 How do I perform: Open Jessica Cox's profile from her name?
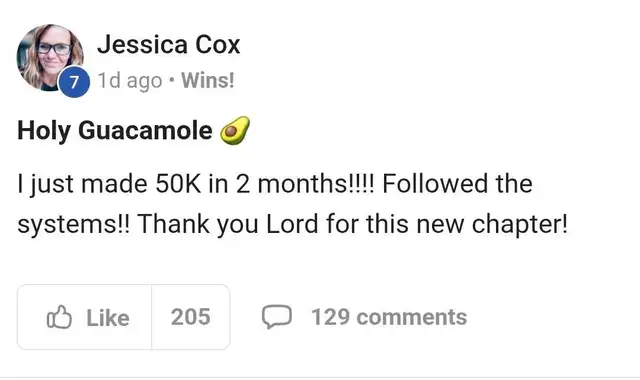pos(169,44)
